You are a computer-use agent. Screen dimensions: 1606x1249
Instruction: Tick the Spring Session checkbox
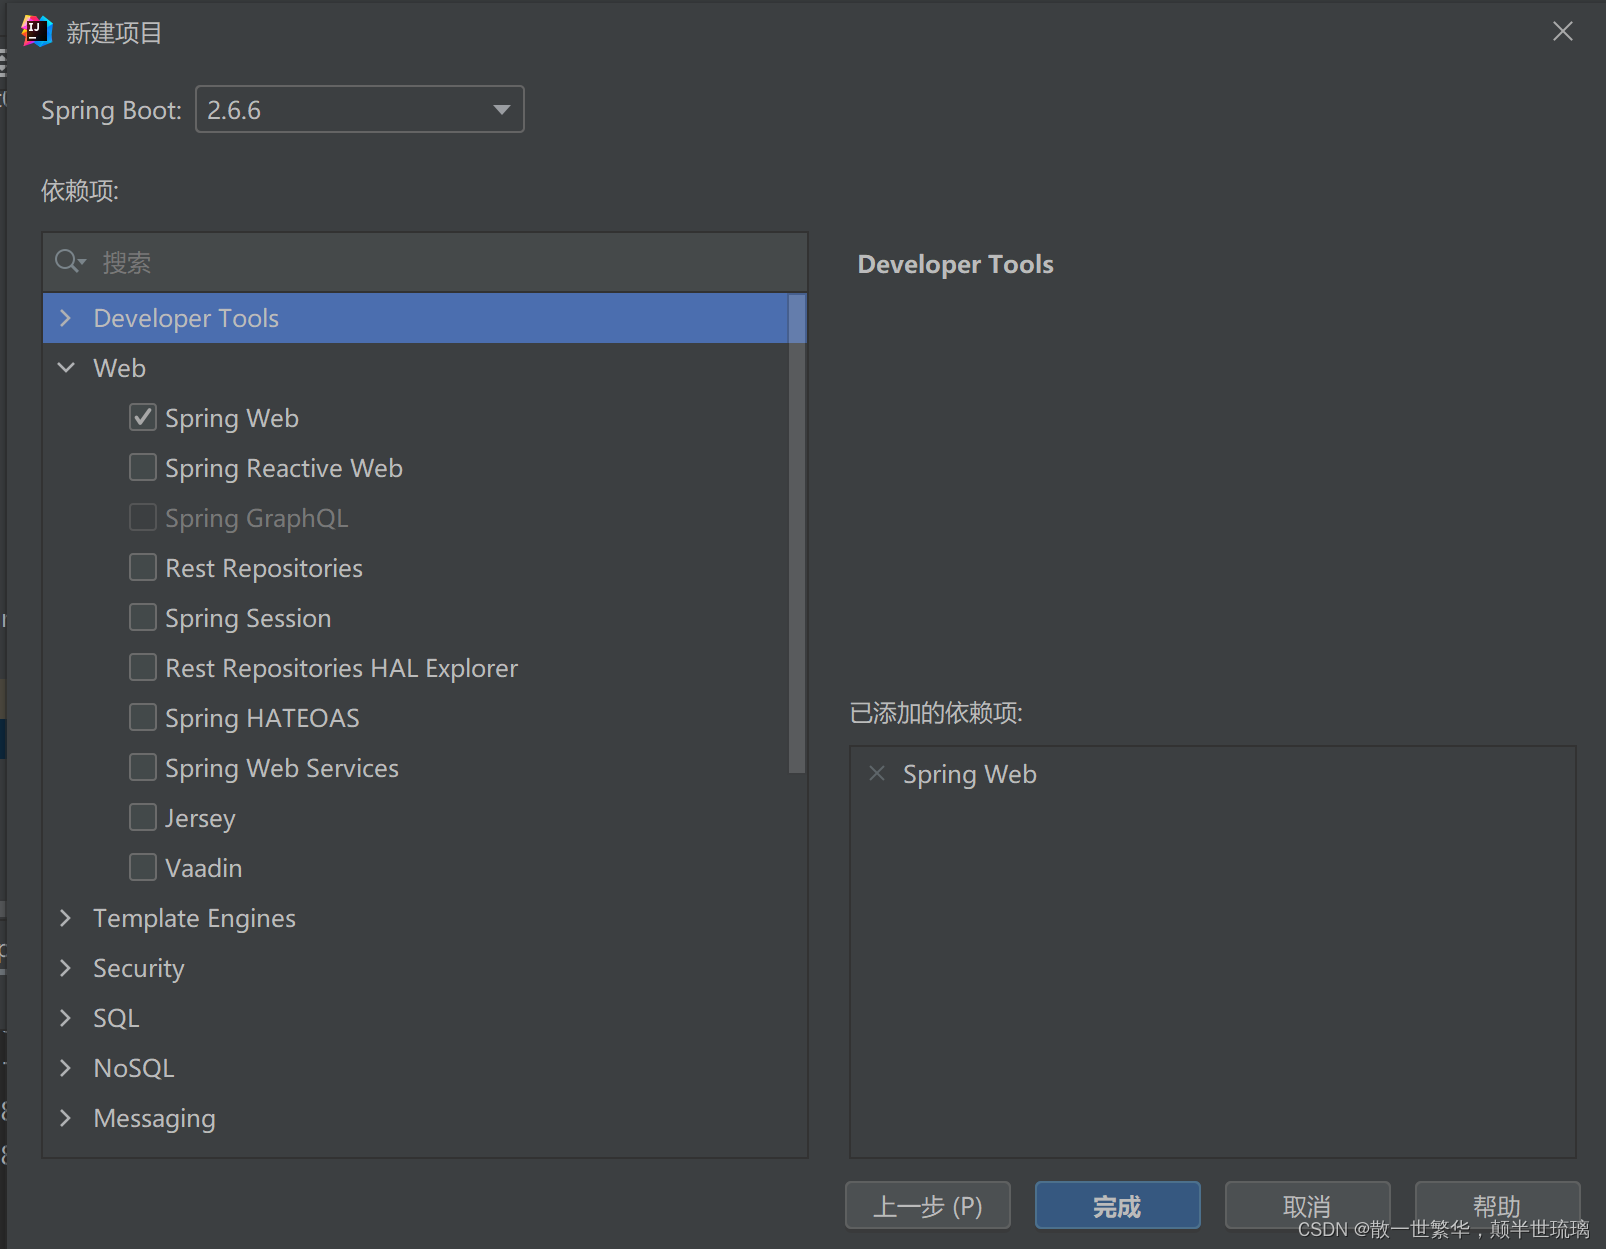(x=143, y=617)
